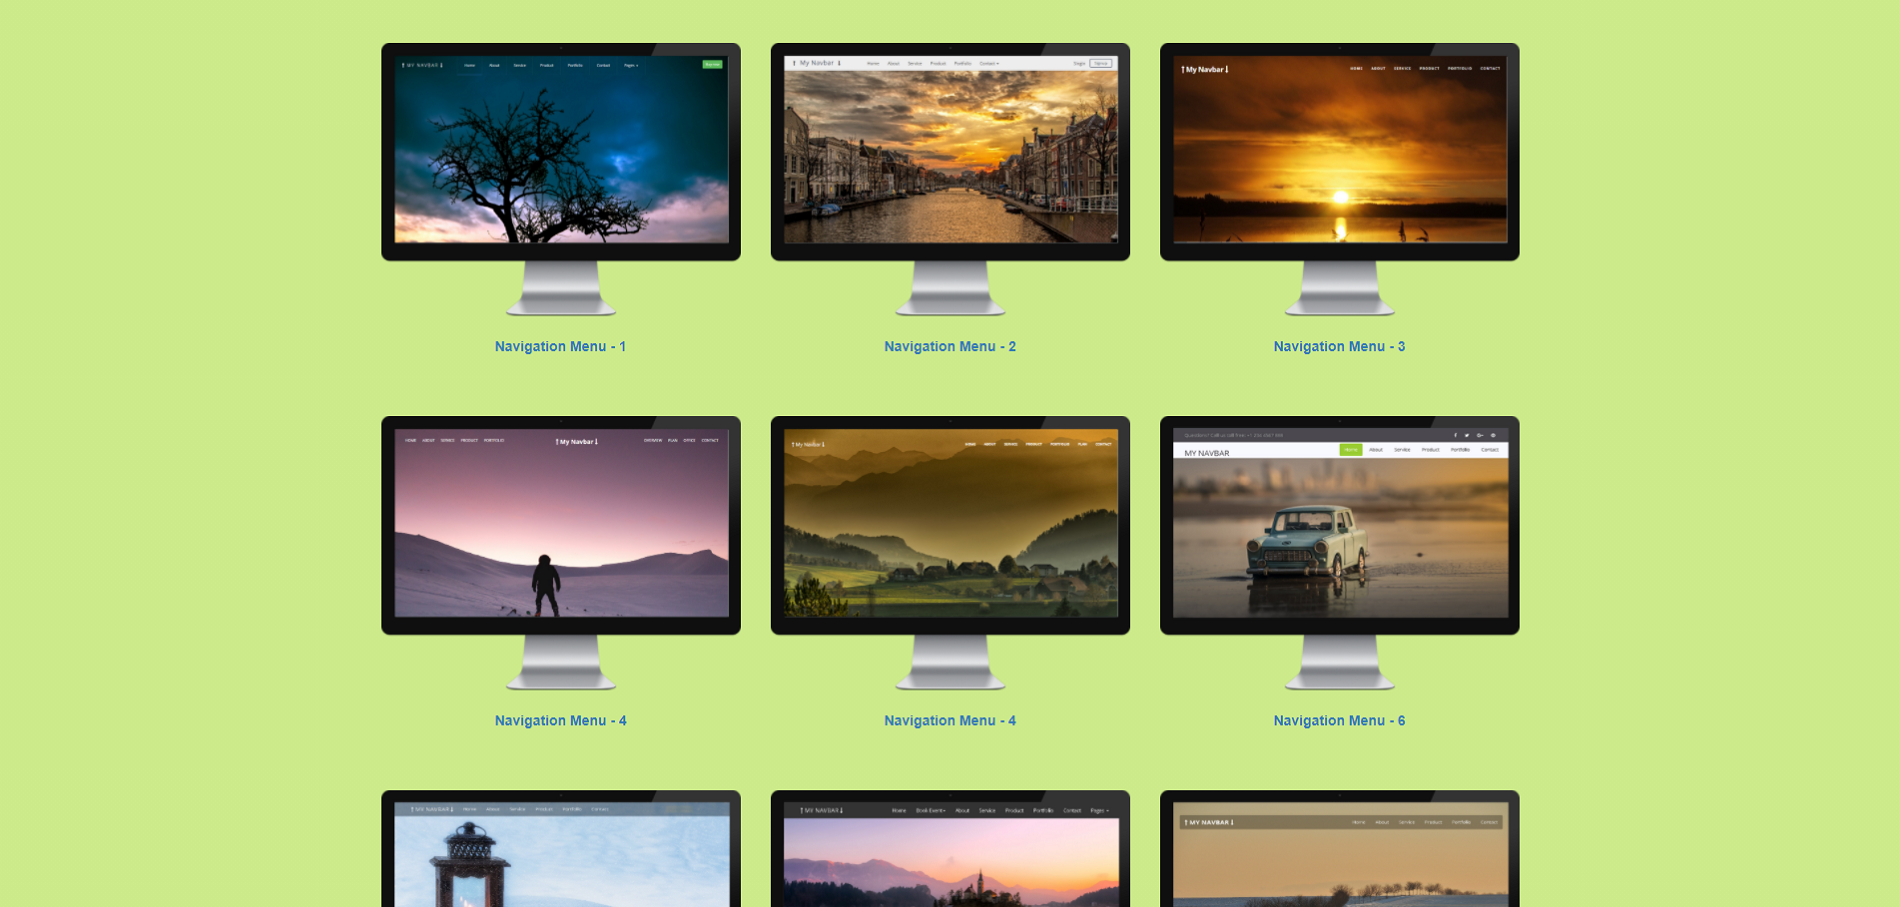Viewport: 1900px width, 907px height.
Task: Open the Navigation Menu - 3 link
Action: (1339, 346)
